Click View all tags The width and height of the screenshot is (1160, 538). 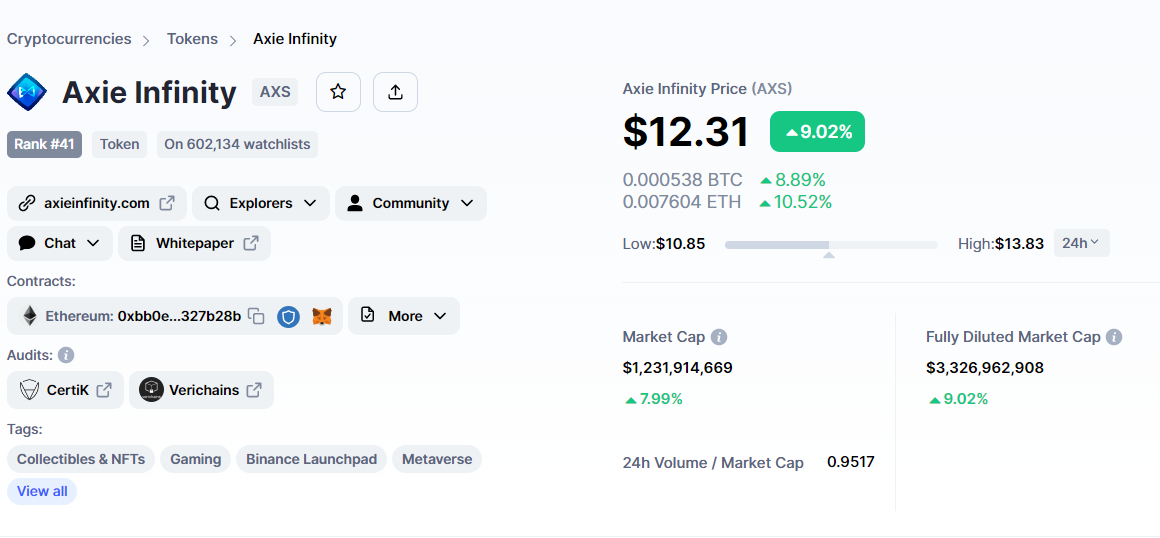point(42,491)
